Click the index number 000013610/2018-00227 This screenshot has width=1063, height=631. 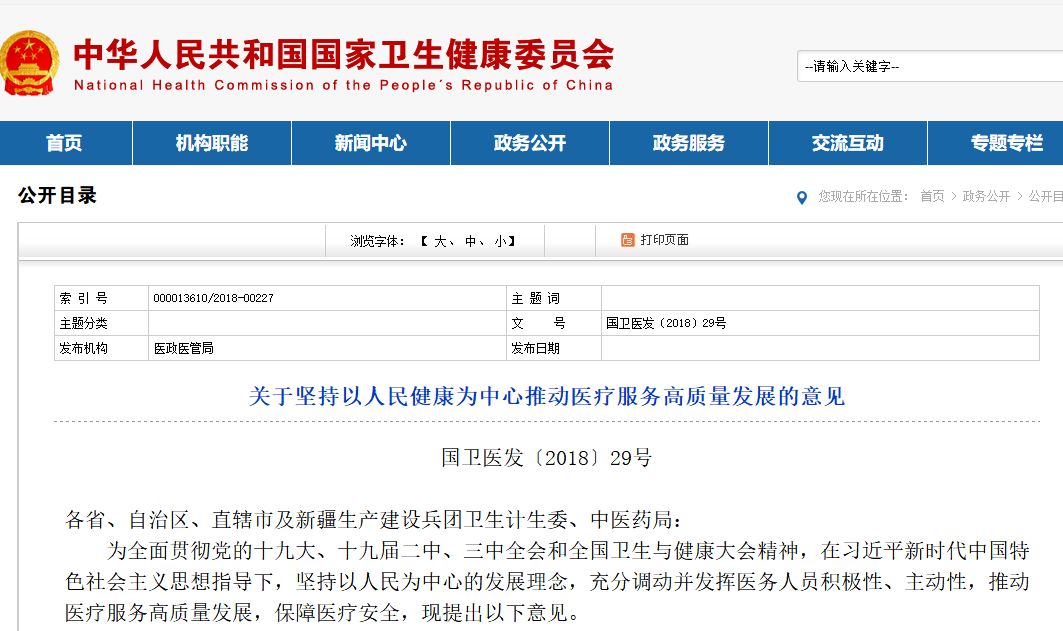214,298
